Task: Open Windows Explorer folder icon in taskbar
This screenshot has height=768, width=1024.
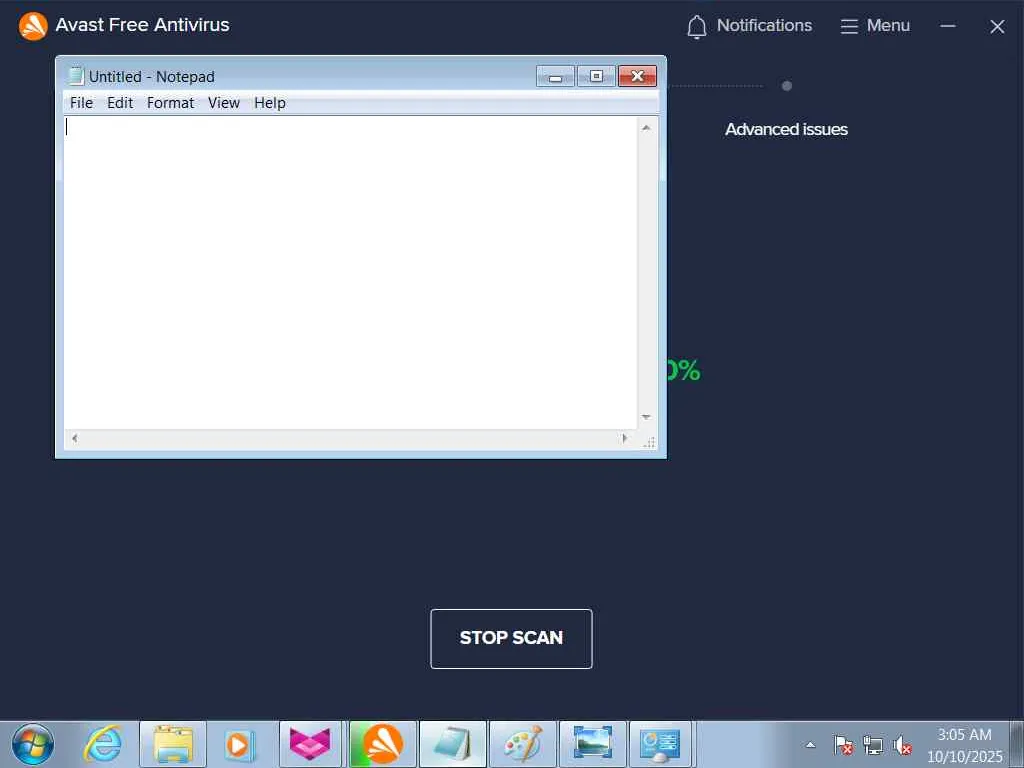Action: pos(173,744)
